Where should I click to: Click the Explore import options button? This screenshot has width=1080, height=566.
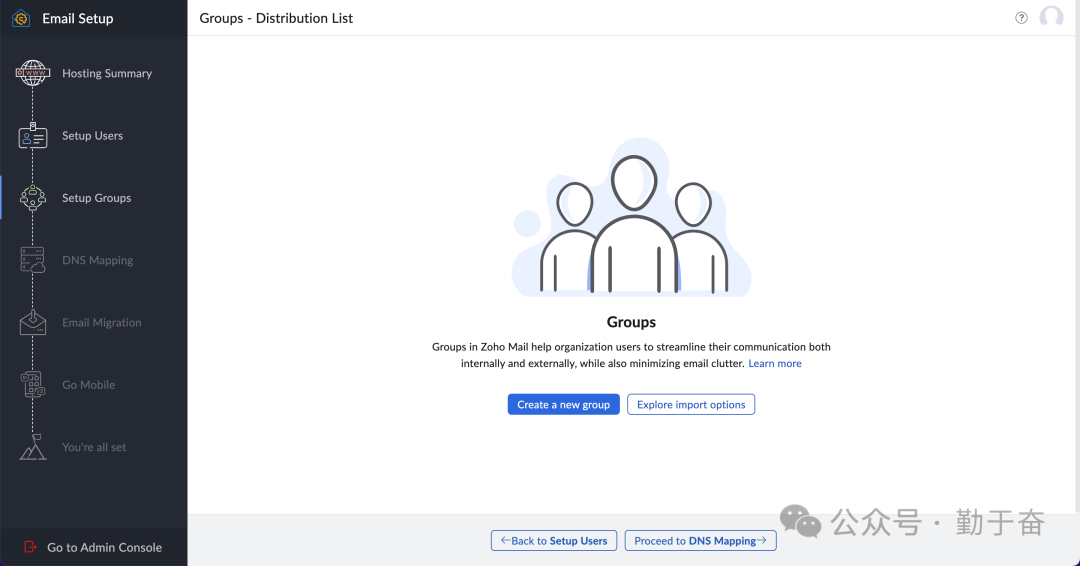691,405
